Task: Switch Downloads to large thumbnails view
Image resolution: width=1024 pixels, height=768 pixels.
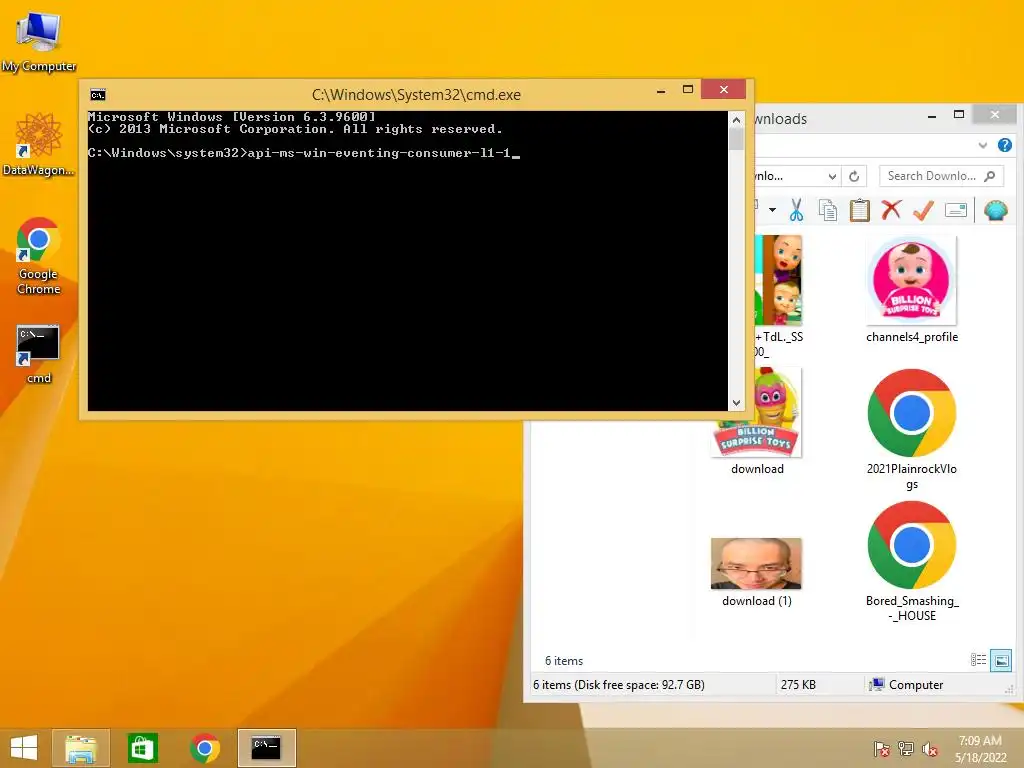Action: point(1000,660)
